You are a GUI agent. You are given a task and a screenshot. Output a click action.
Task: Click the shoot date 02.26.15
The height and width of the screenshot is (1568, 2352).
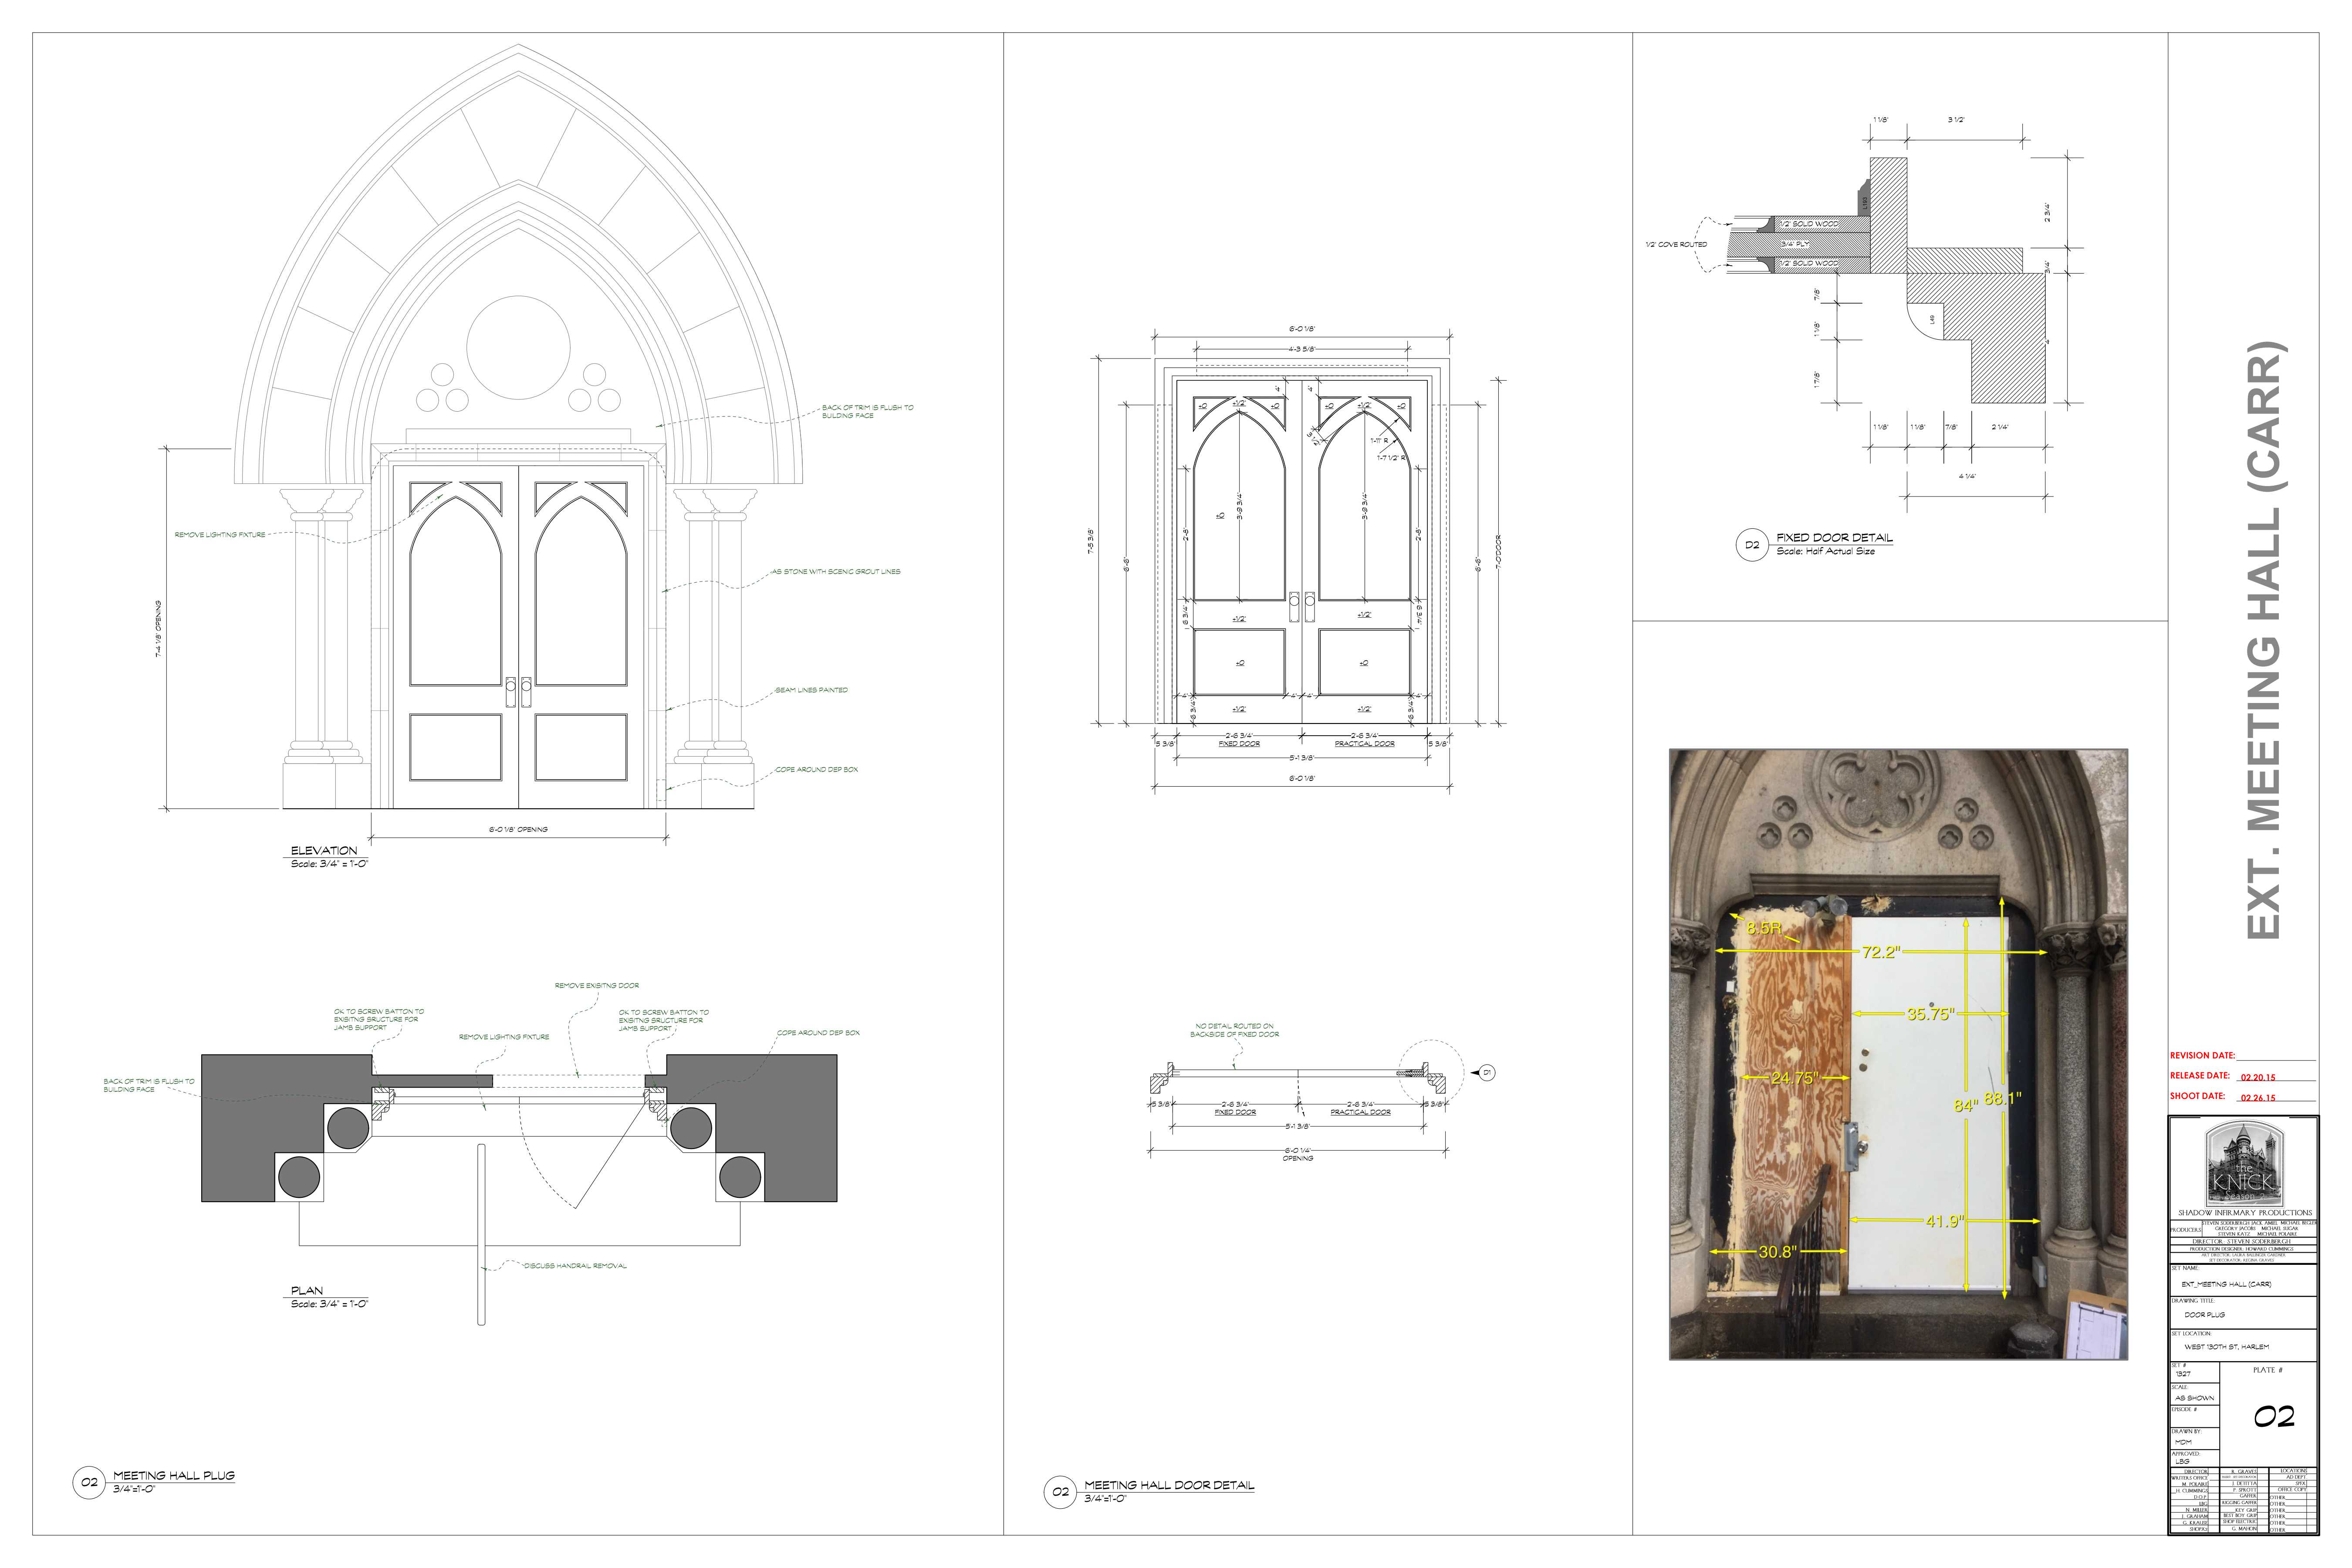2257,1097
